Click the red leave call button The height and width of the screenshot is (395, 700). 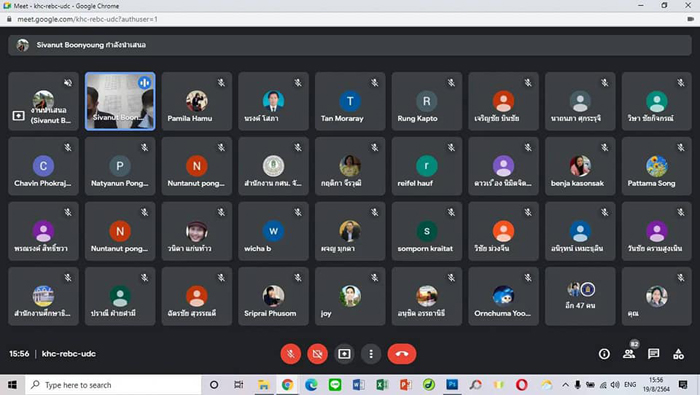(x=402, y=354)
